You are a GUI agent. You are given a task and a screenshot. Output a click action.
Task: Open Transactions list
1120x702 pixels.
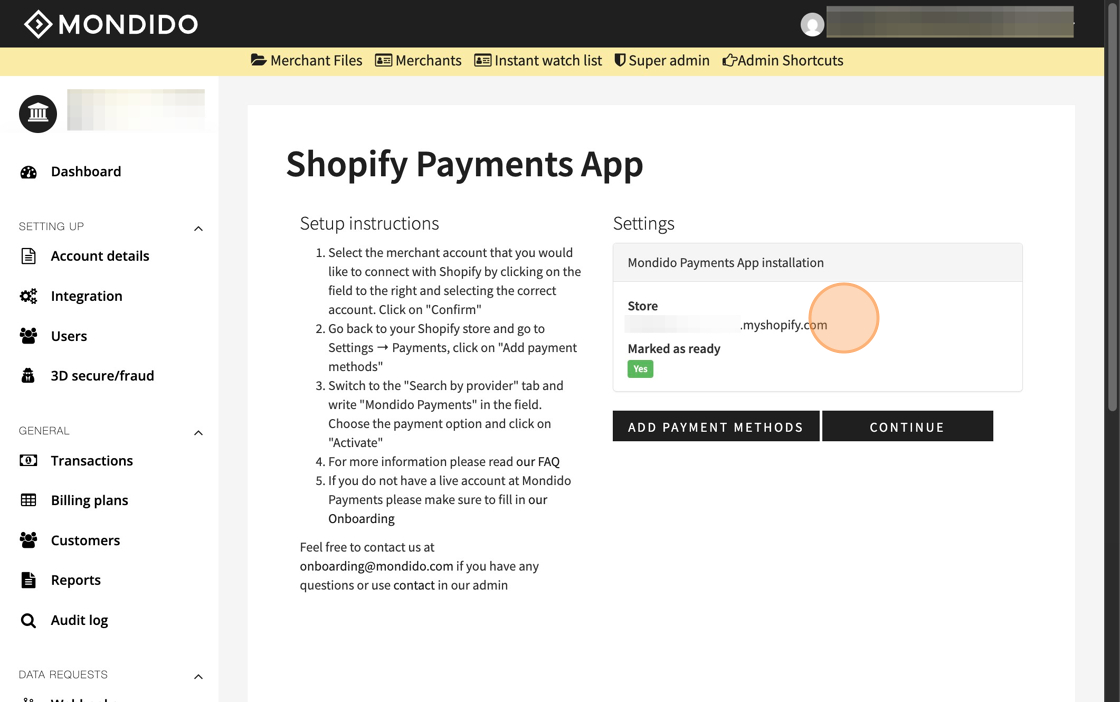91,461
